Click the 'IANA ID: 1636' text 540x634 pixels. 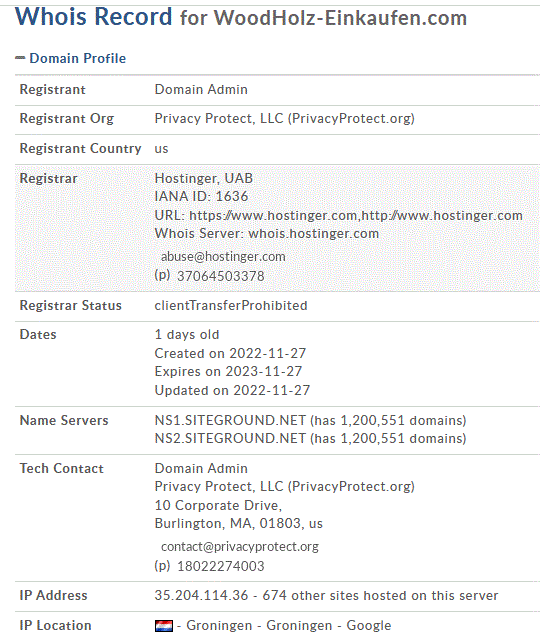pyautogui.click(x=201, y=197)
